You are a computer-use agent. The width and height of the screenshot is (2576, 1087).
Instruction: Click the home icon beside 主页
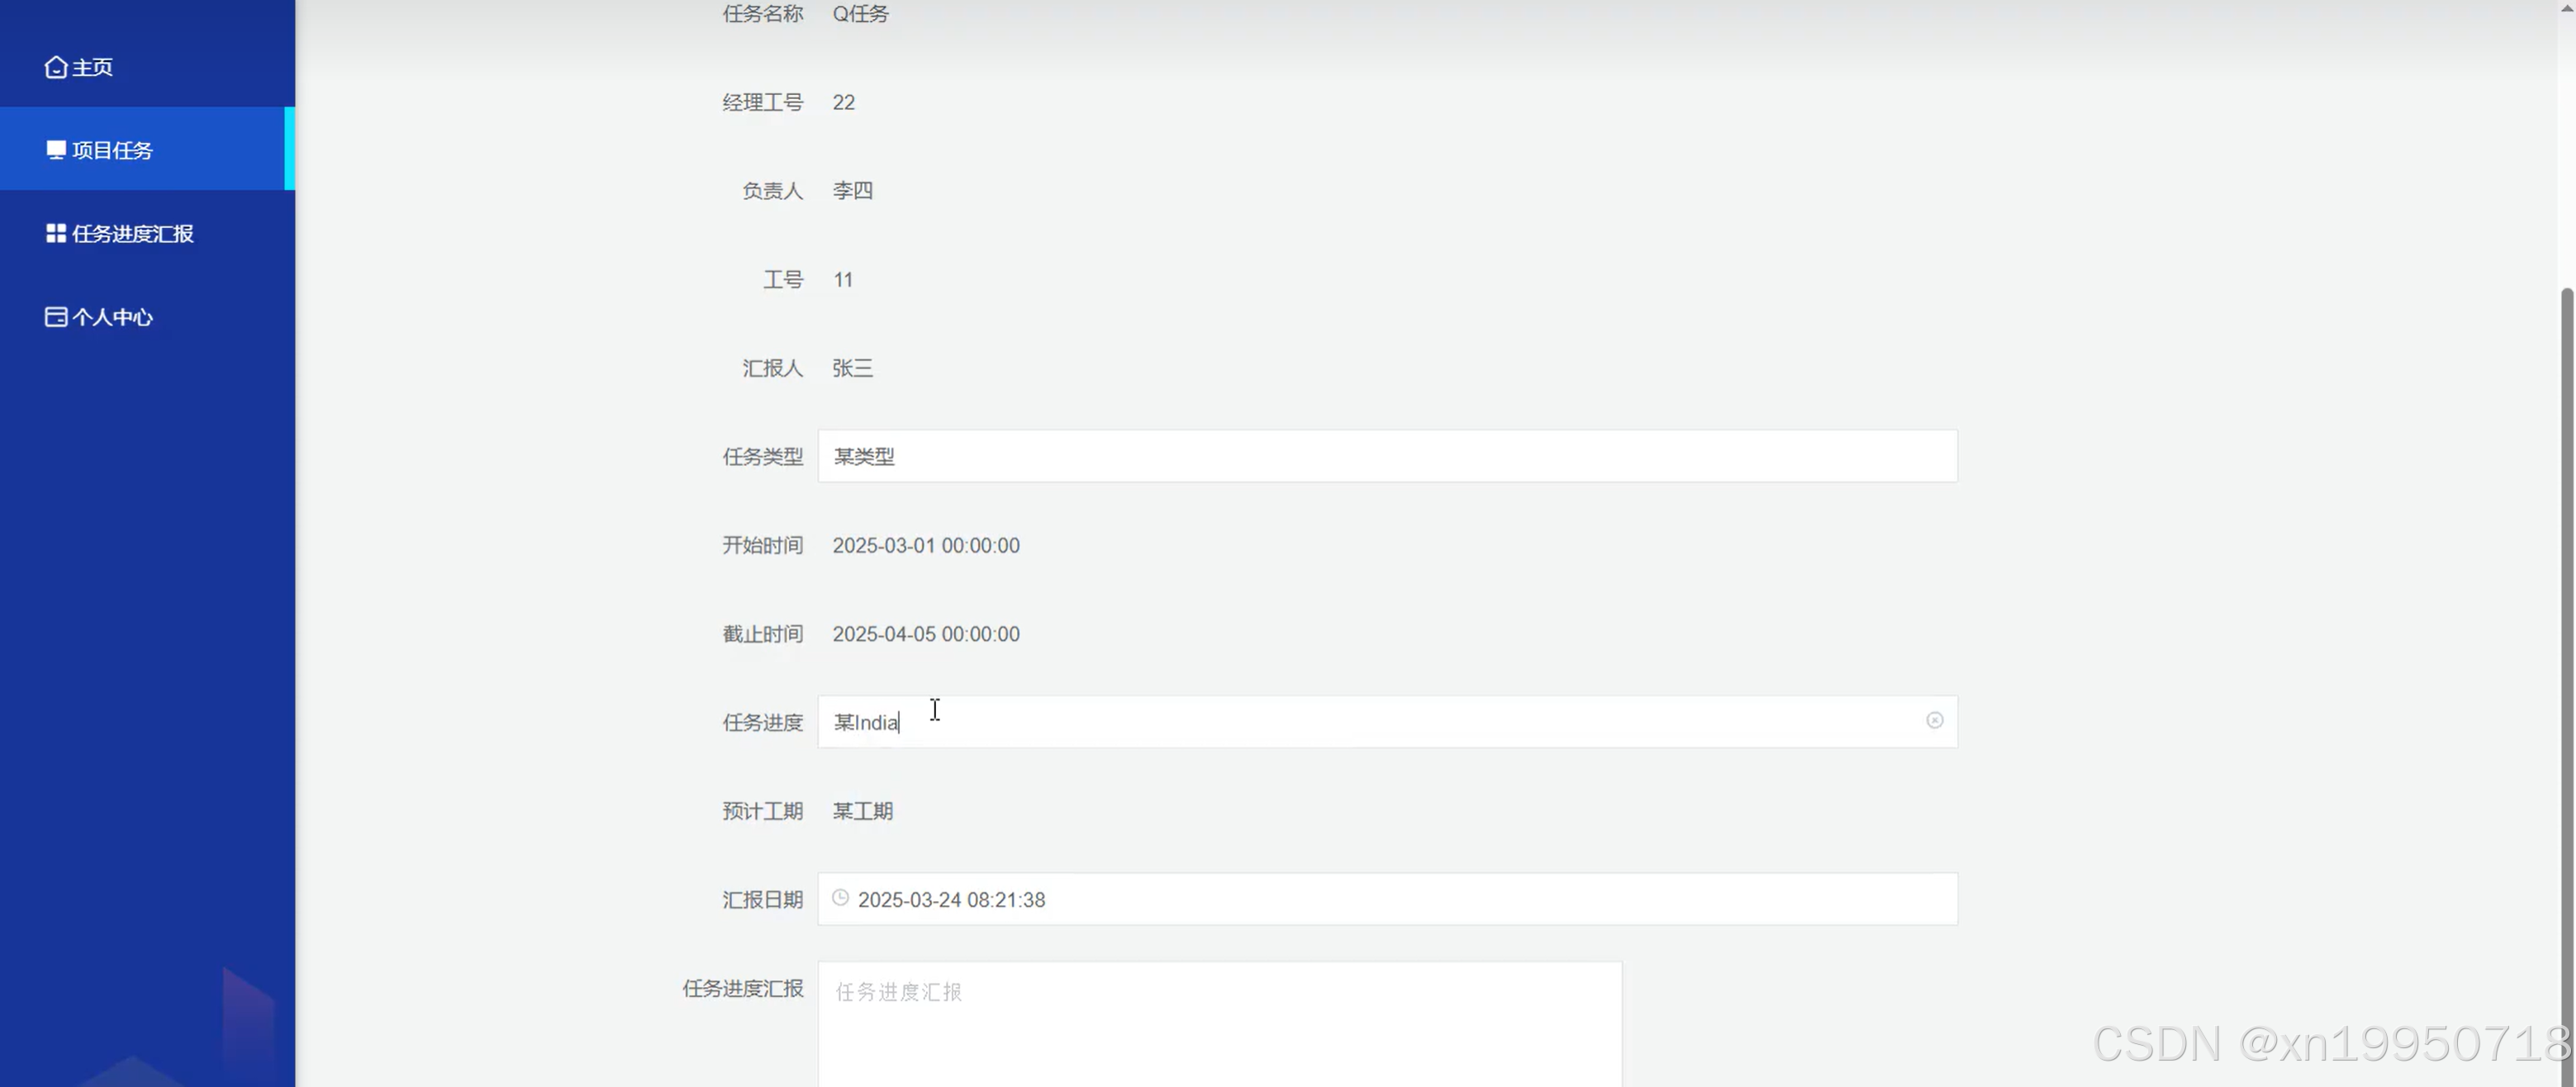tap(56, 67)
